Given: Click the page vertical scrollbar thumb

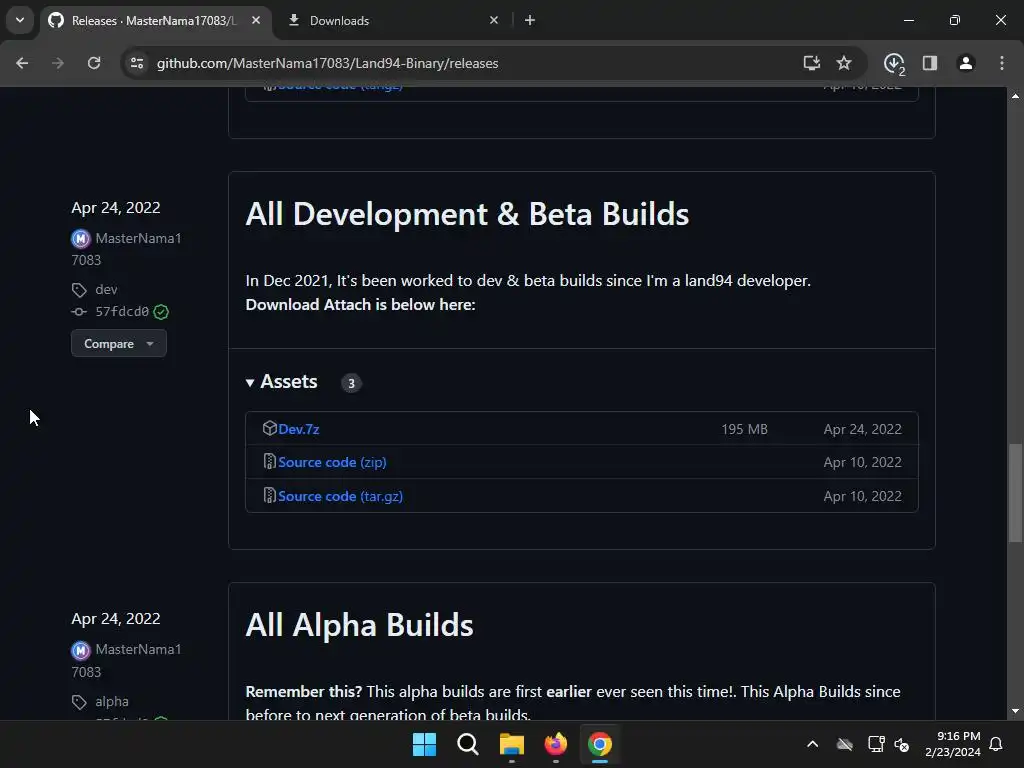Looking at the screenshot, I should pyautogui.click(x=1015, y=493).
